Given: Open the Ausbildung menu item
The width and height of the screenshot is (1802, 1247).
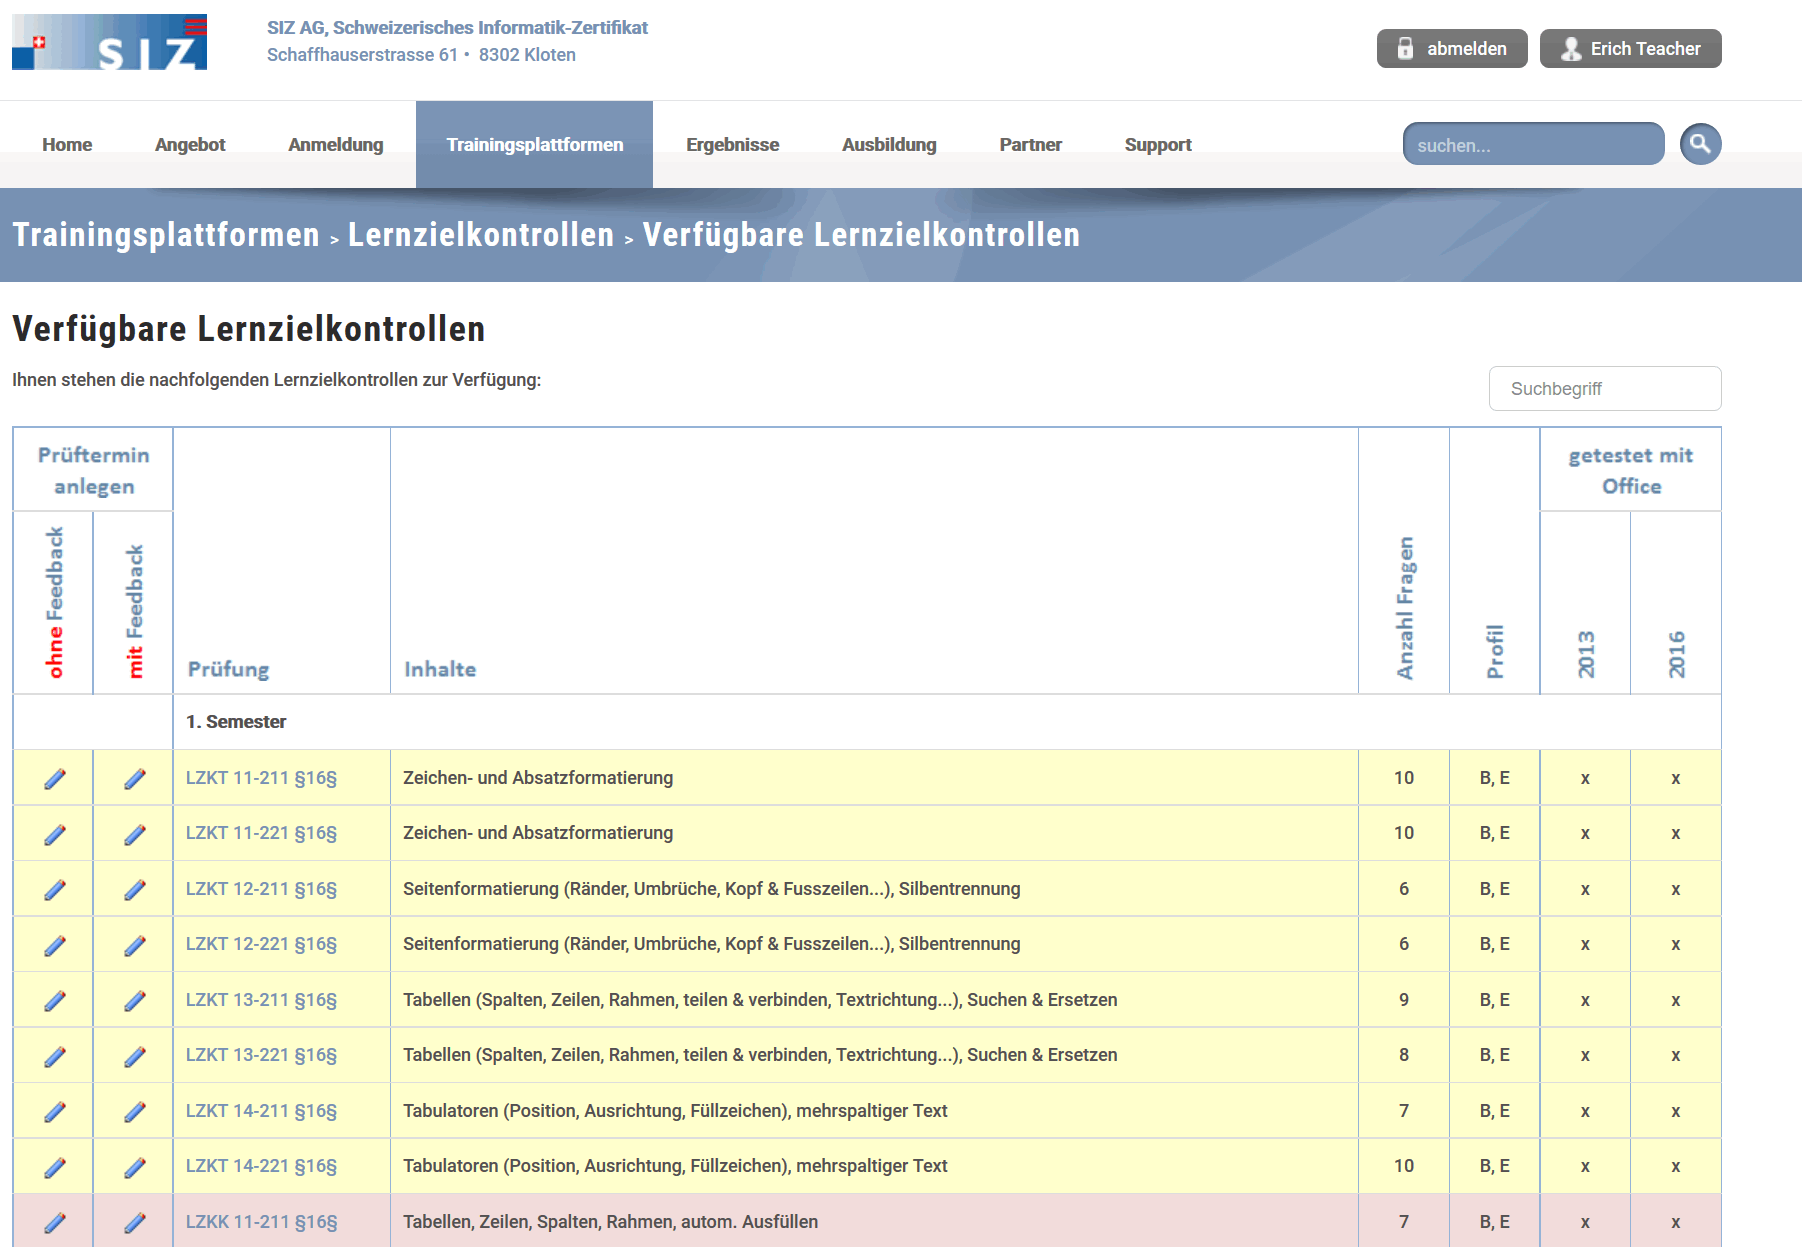Looking at the screenshot, I should (889, 145).
